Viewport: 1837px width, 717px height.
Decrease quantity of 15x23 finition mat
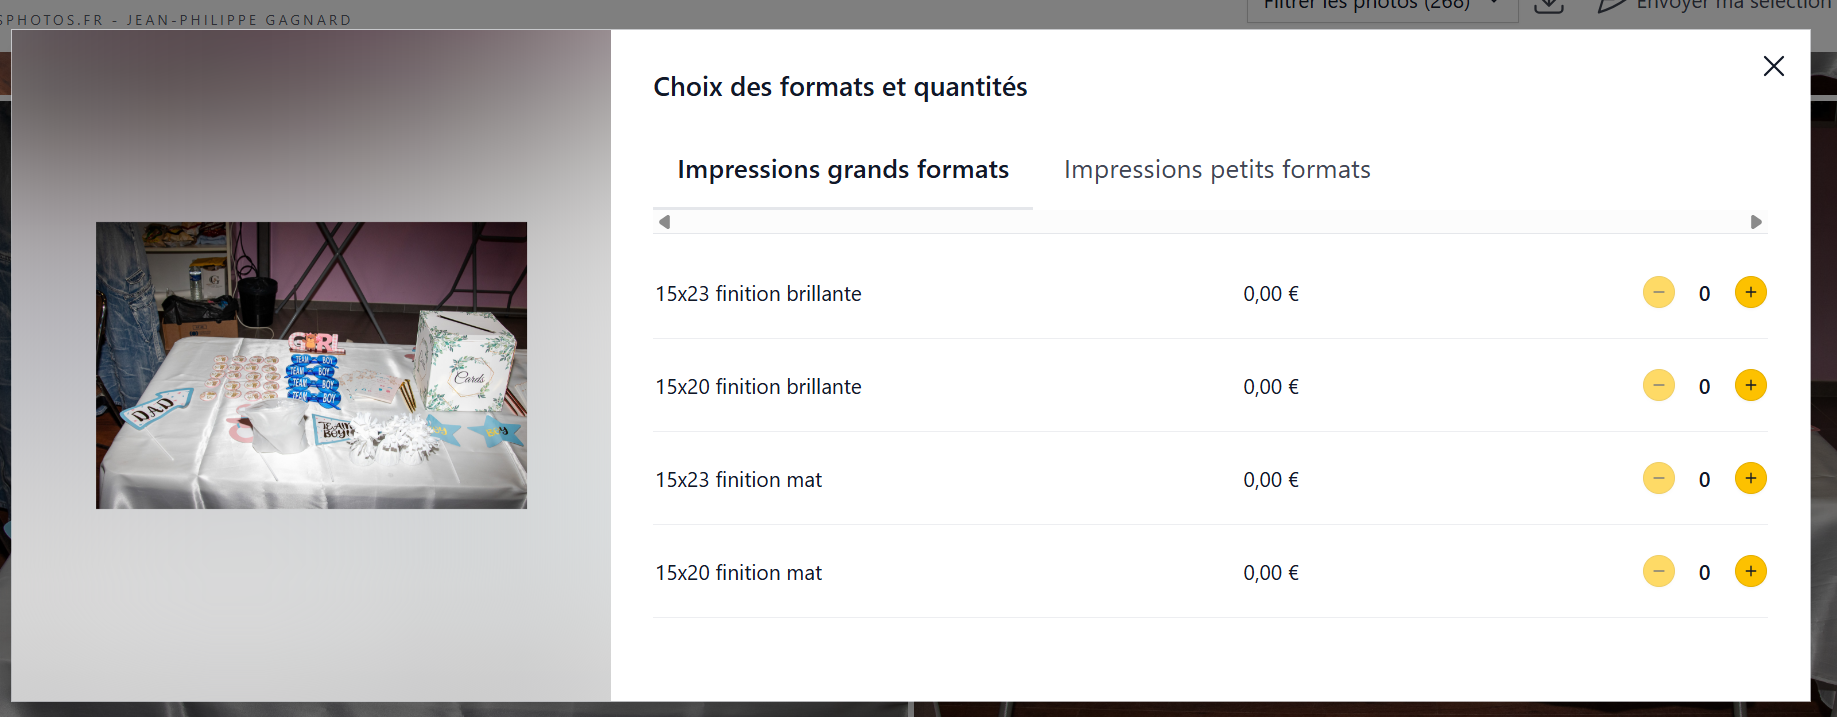[1658, 479]
